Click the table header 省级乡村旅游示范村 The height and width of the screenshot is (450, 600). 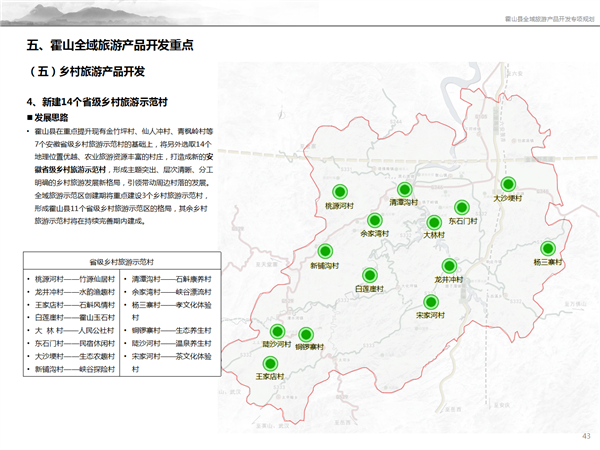(122, 262)
